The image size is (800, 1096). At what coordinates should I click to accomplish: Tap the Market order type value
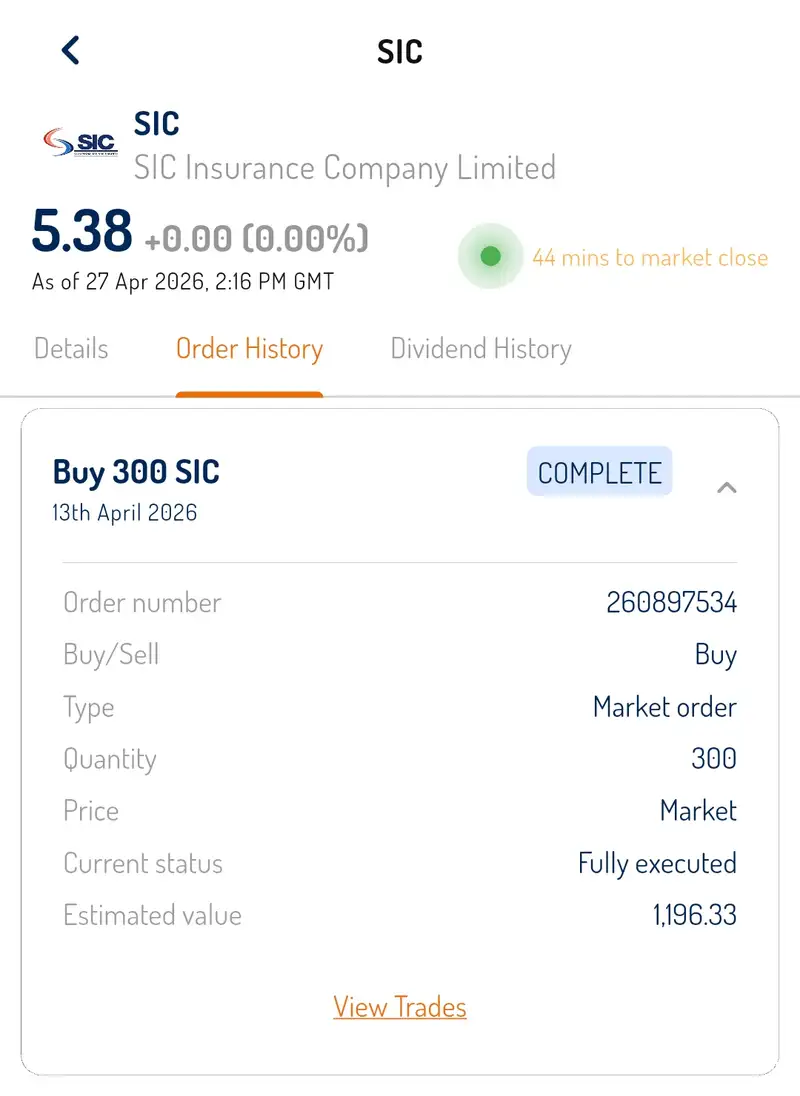tap(664, 707)
